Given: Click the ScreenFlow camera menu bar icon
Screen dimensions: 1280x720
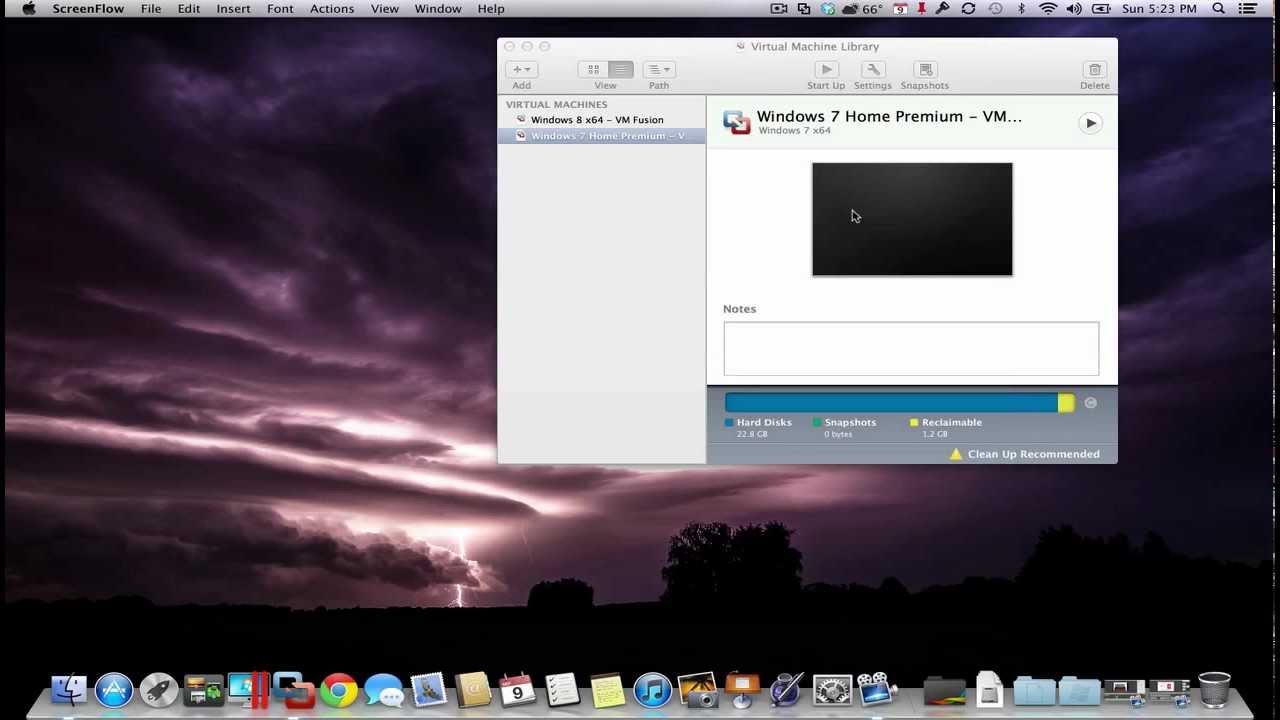Looking at the screenshot, I should point(779,9).
